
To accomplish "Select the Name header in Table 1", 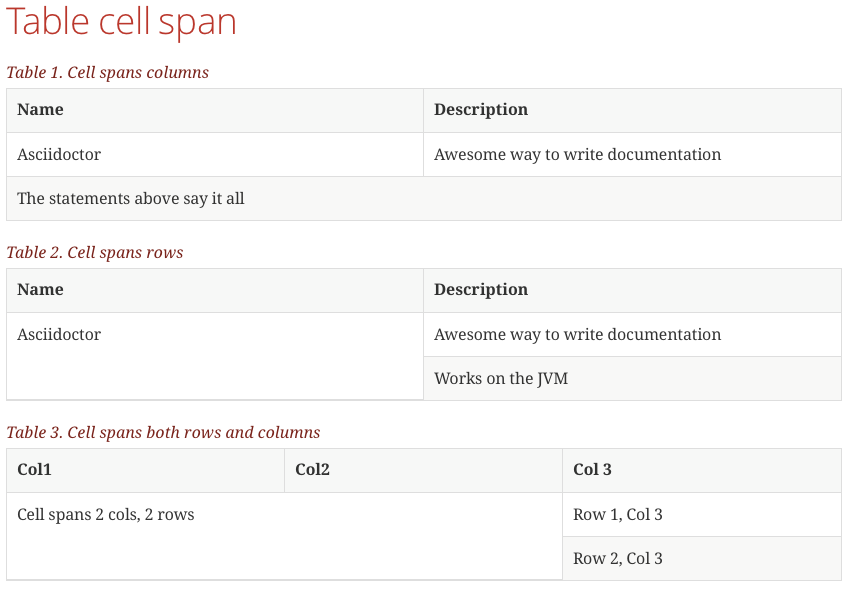I will tap(40, 110).
